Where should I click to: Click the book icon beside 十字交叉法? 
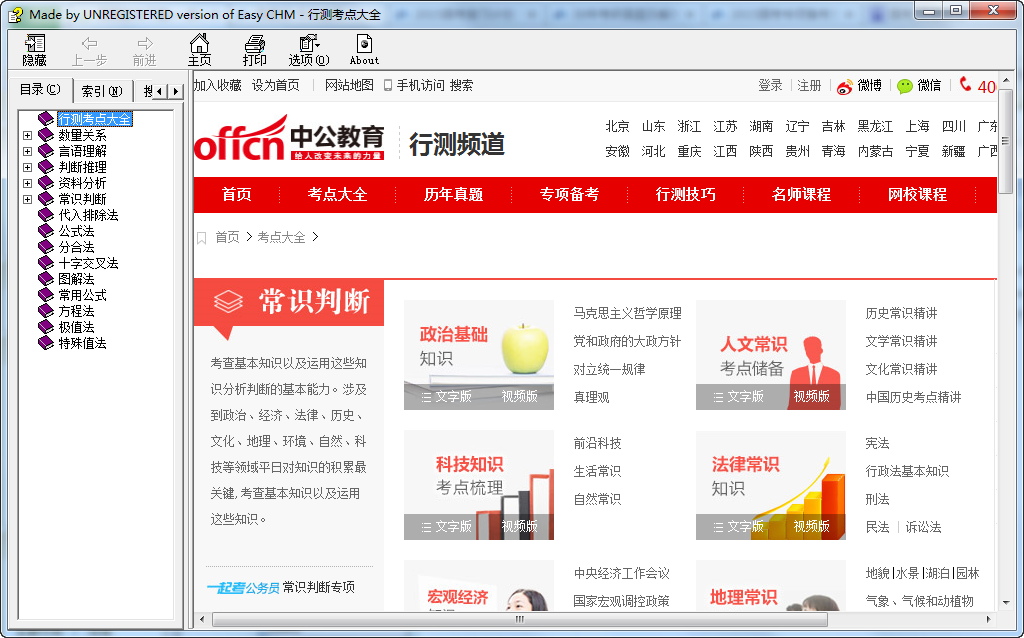point(46,263)
